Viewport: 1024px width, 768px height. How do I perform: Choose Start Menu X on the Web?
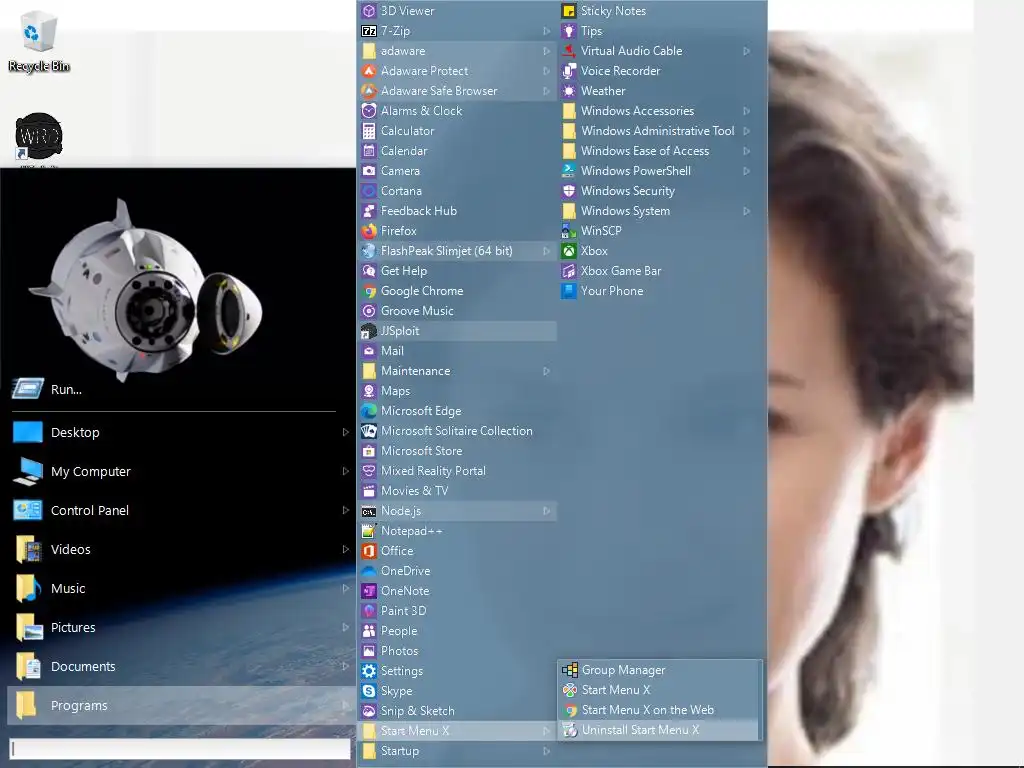coord(659,710)
